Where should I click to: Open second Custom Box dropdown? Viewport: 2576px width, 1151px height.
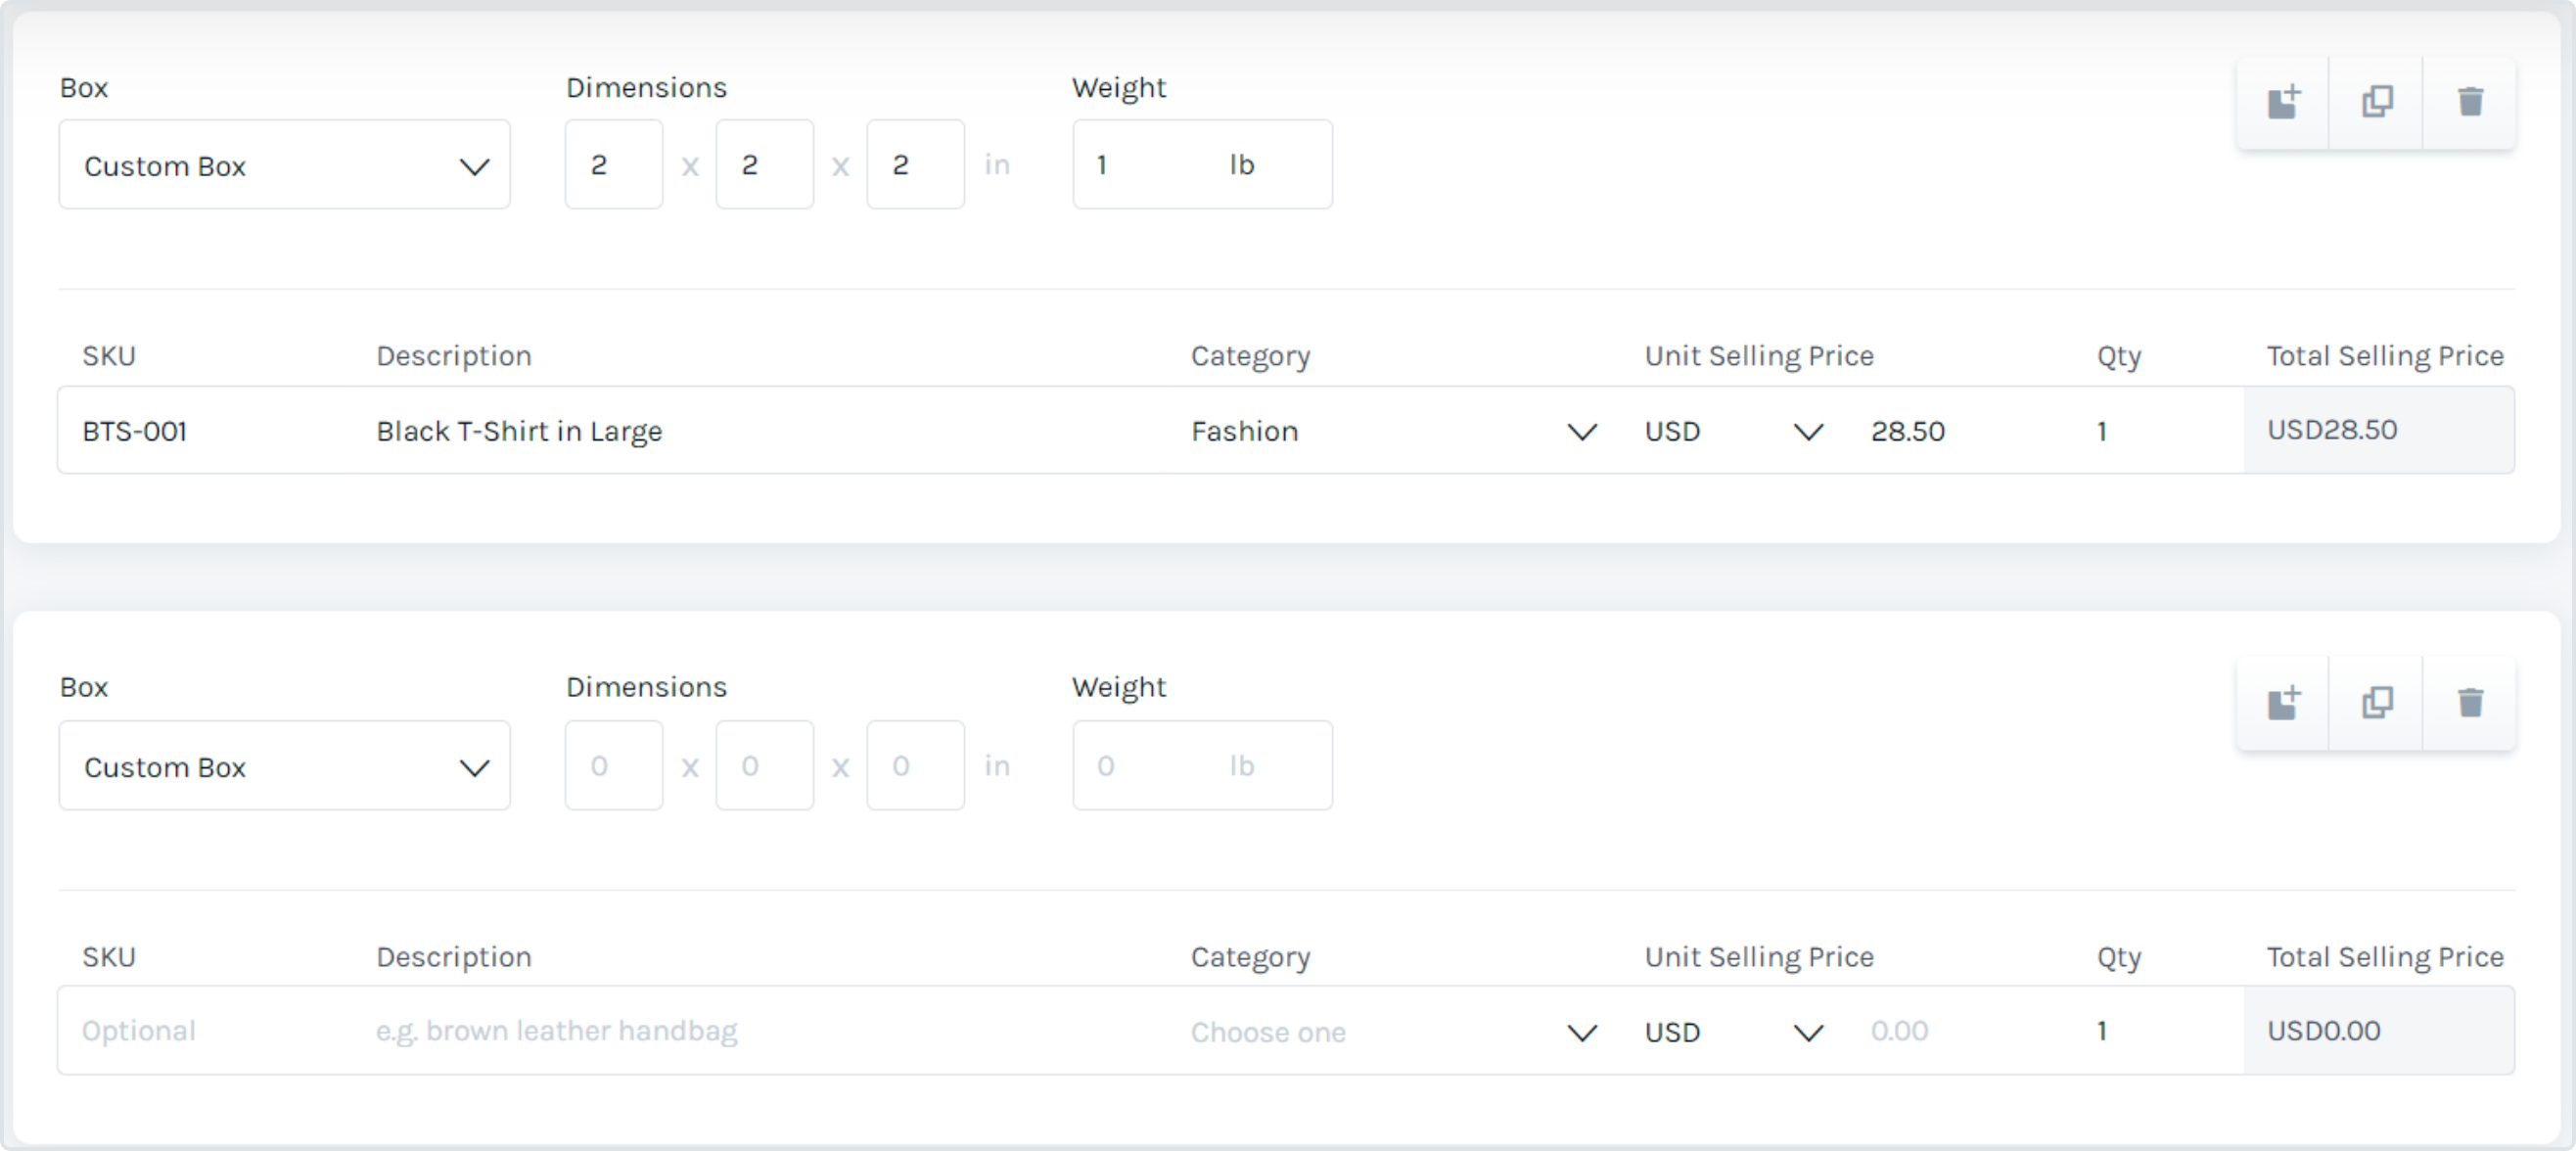click(285, 766)
